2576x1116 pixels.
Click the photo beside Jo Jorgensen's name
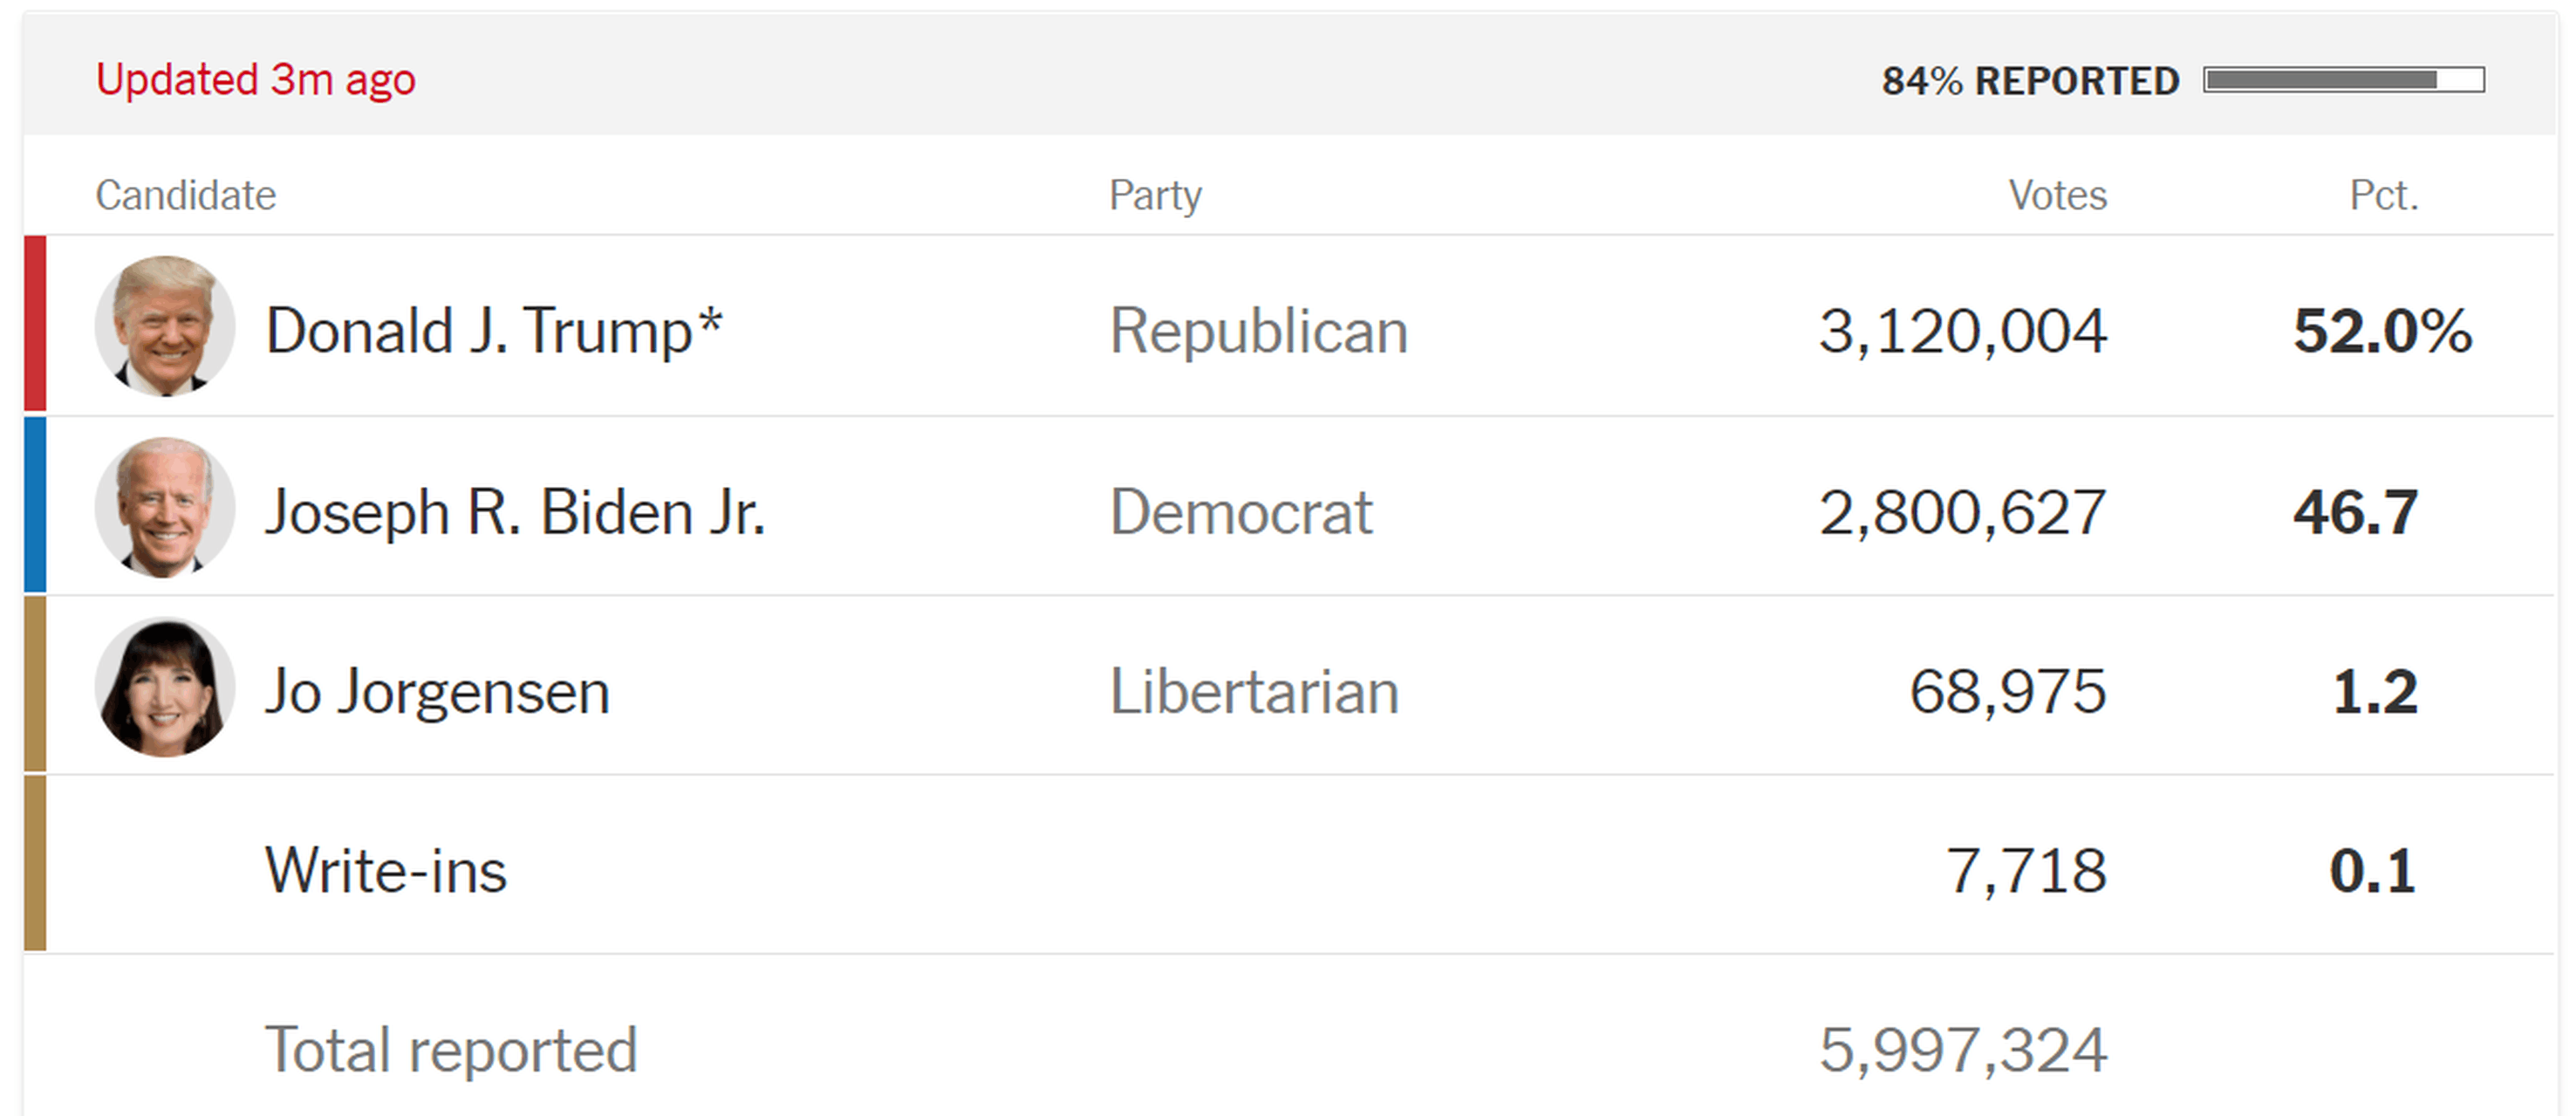[x=165, y=687]
